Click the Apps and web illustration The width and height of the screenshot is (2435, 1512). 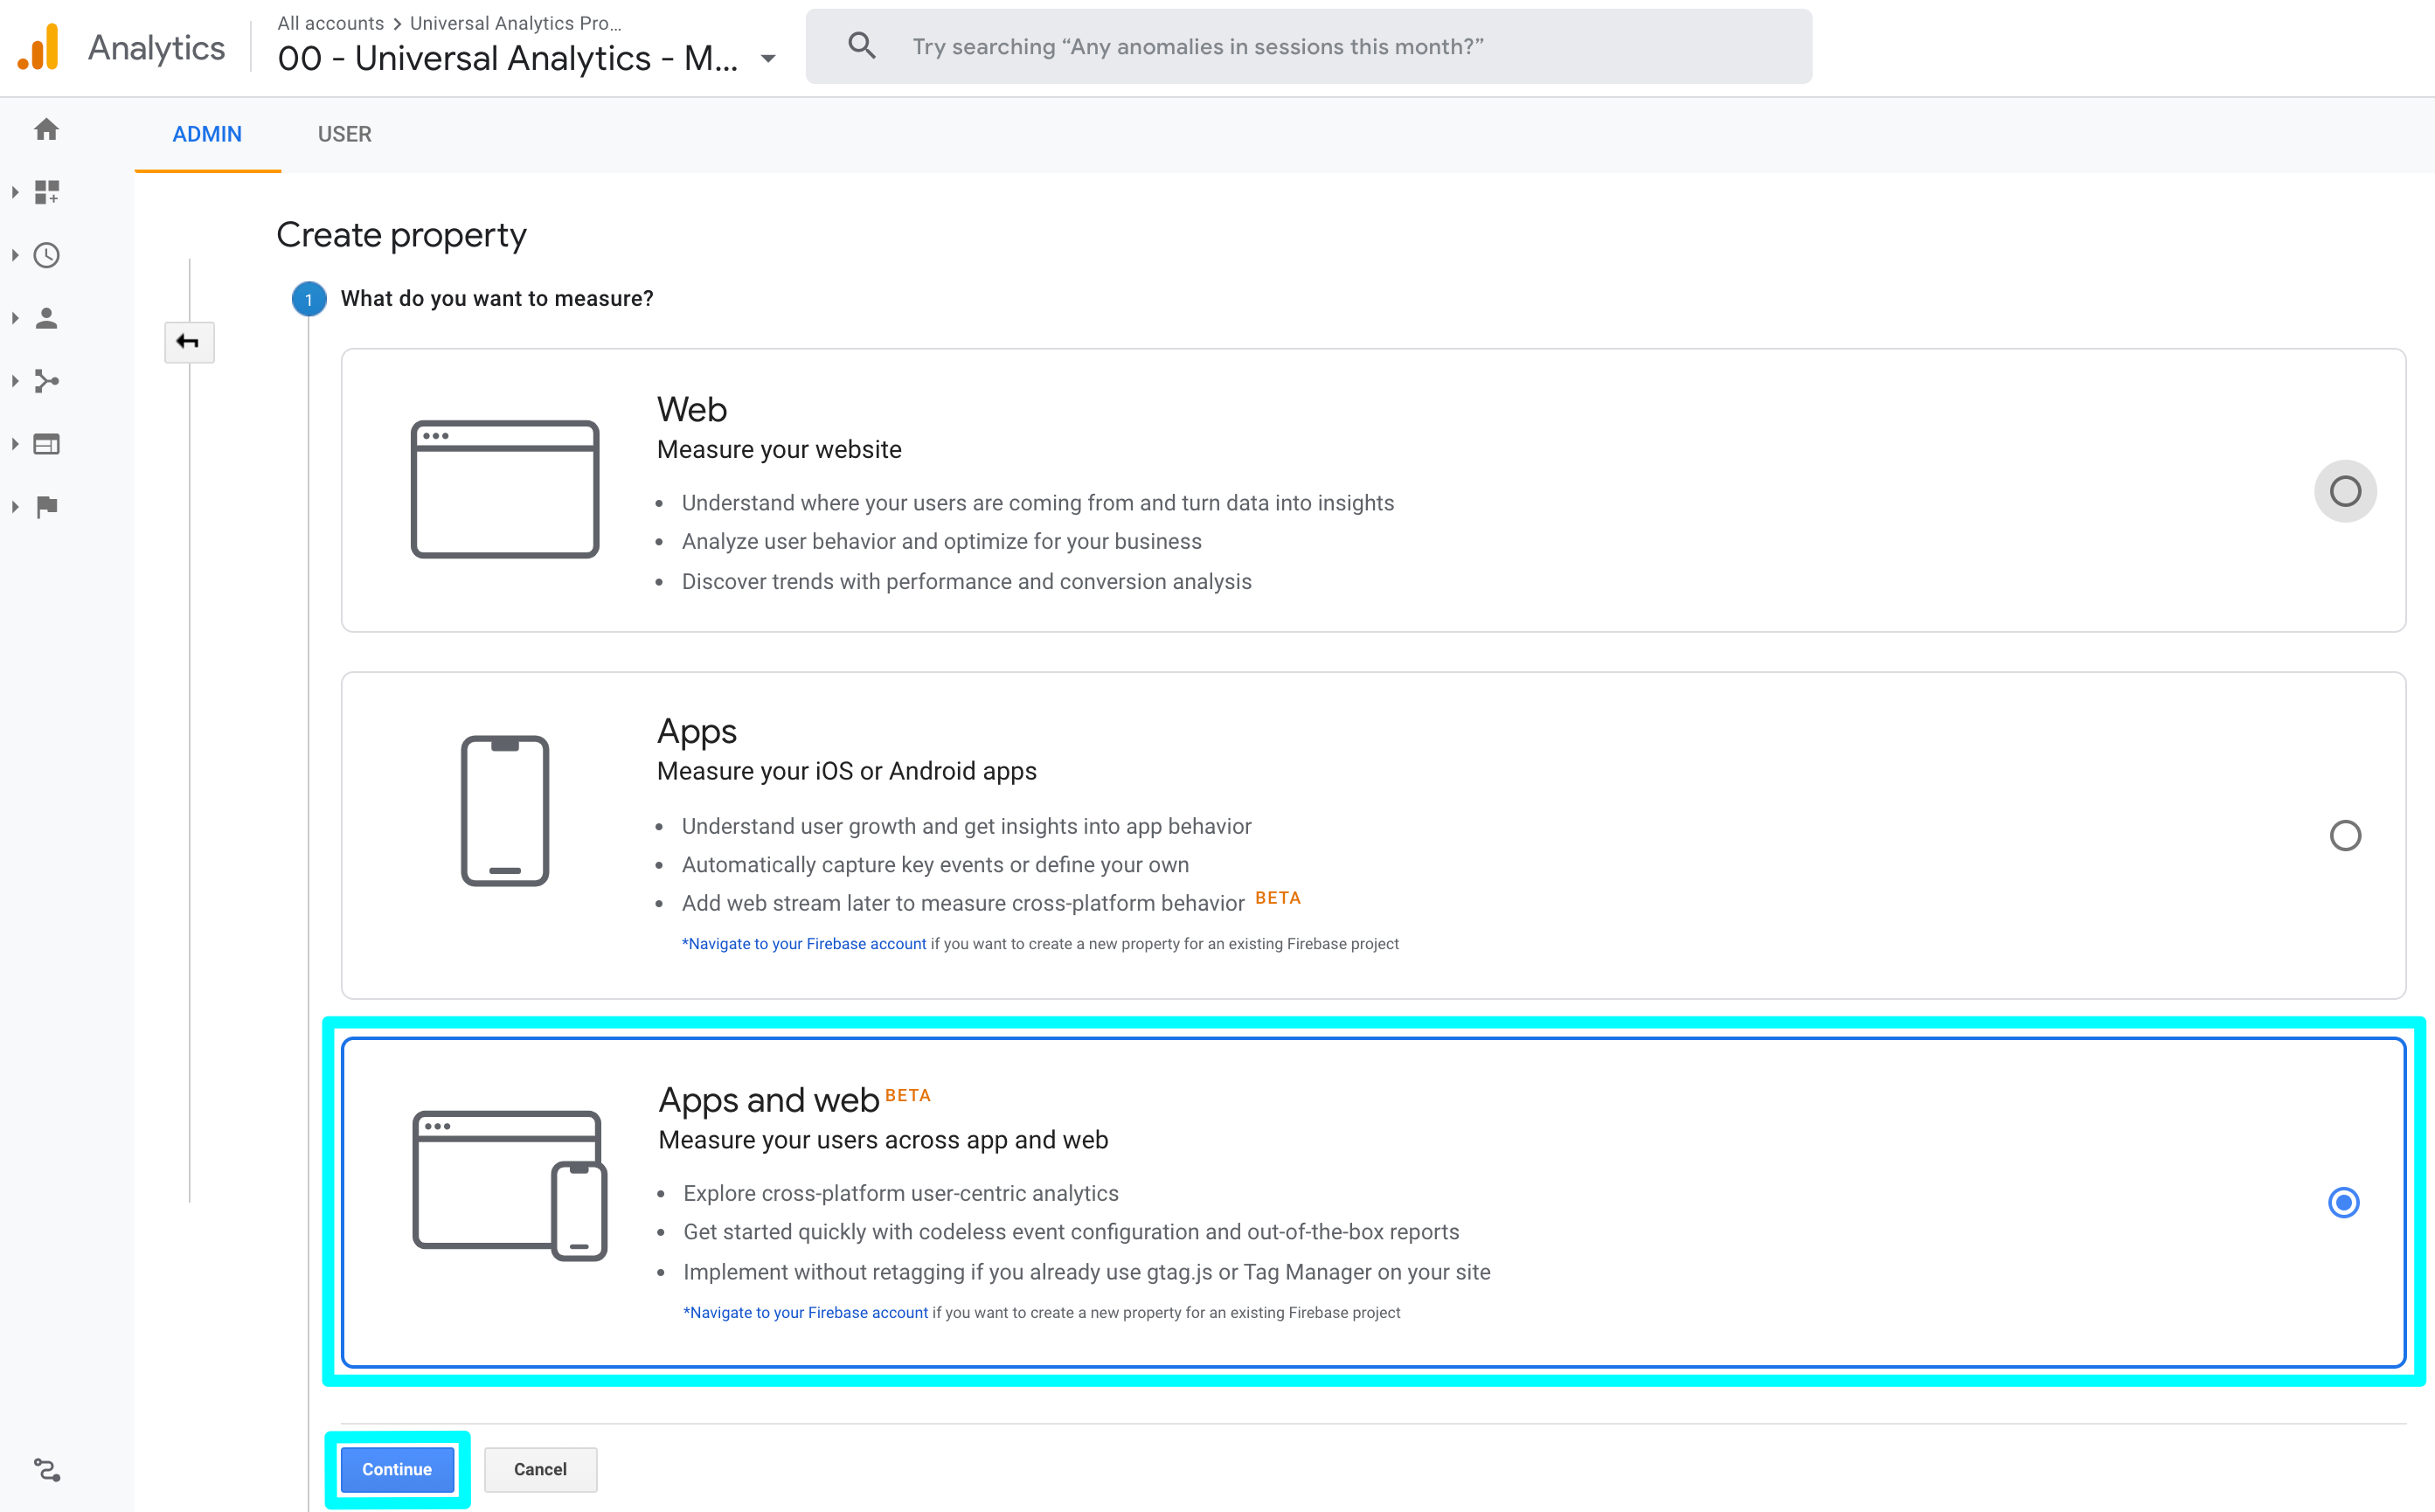coord(509,1185)
